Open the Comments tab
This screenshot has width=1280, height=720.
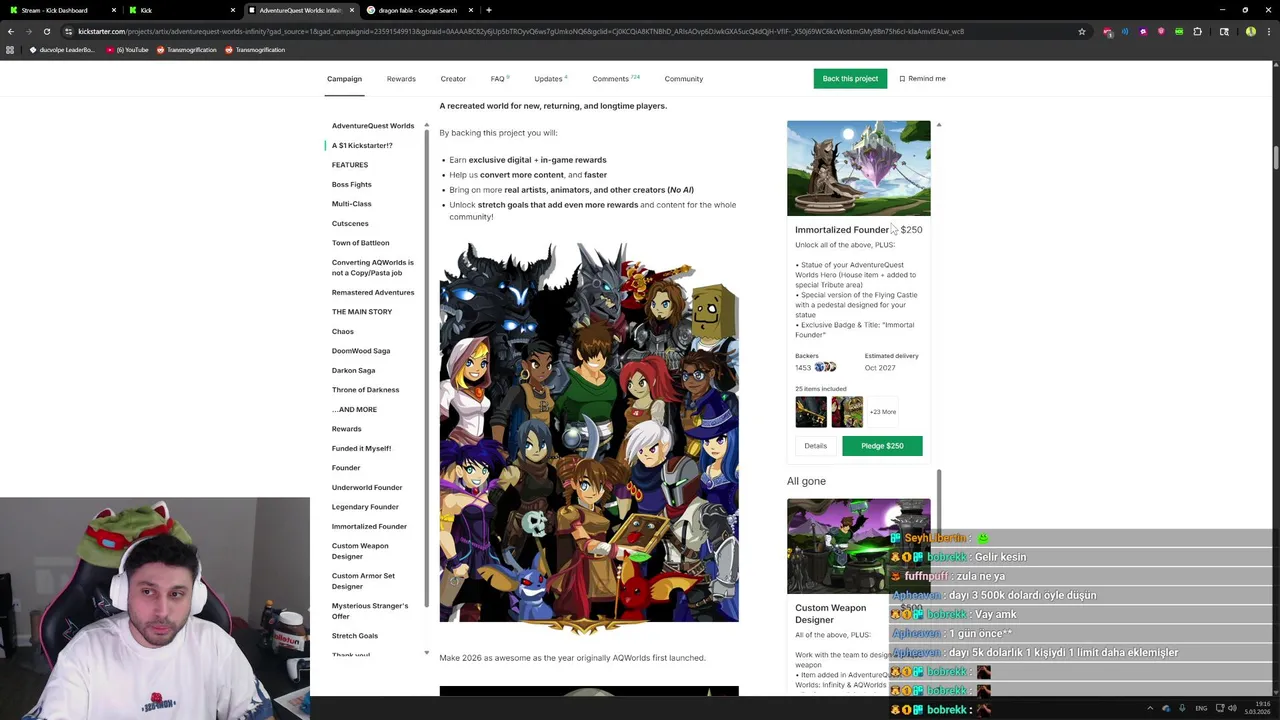615,78
